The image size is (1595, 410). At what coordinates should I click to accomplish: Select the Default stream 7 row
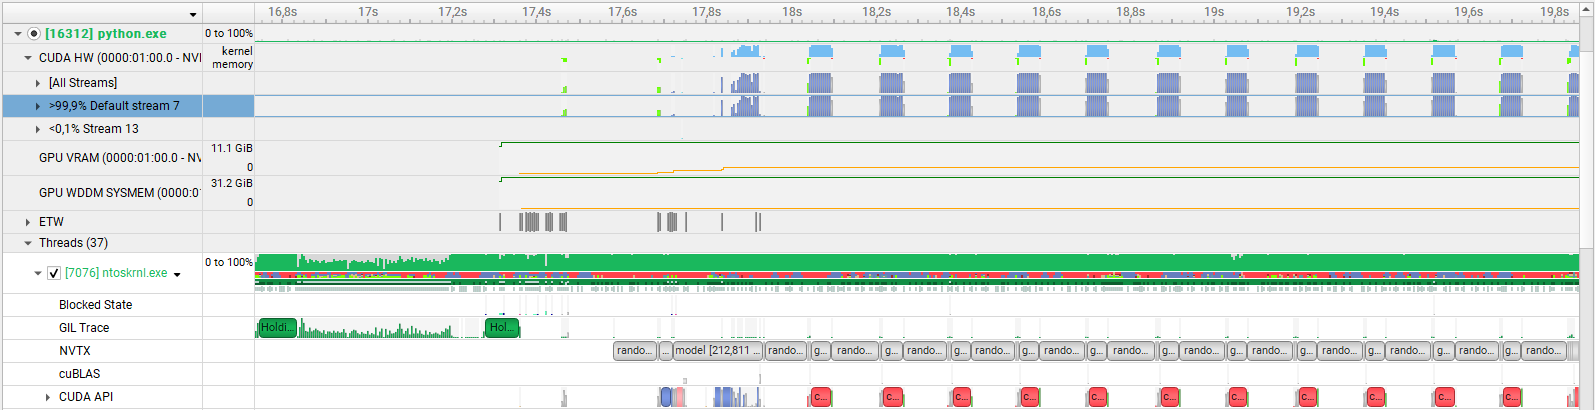(113, 106)
